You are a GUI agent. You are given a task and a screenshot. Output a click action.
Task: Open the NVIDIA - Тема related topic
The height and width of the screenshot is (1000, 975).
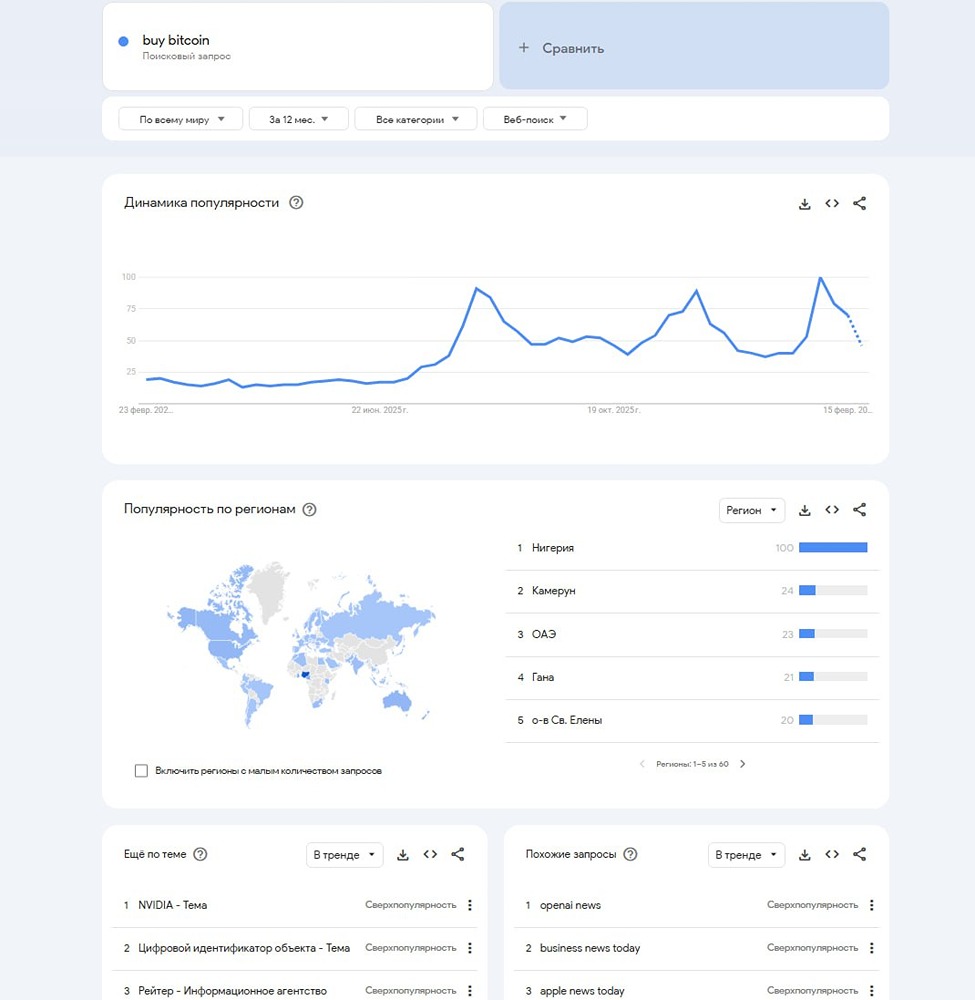point(173,905)
